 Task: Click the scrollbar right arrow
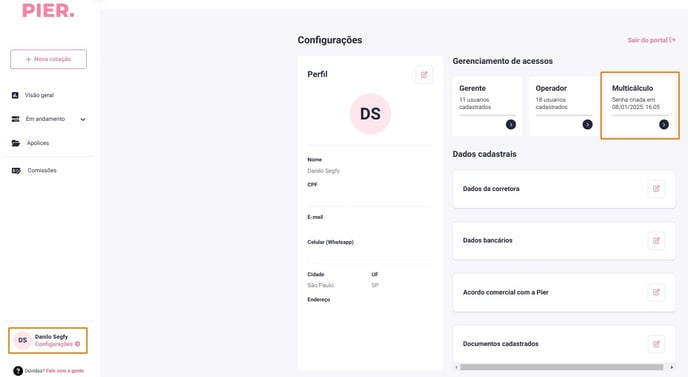(x=672, y=367)
